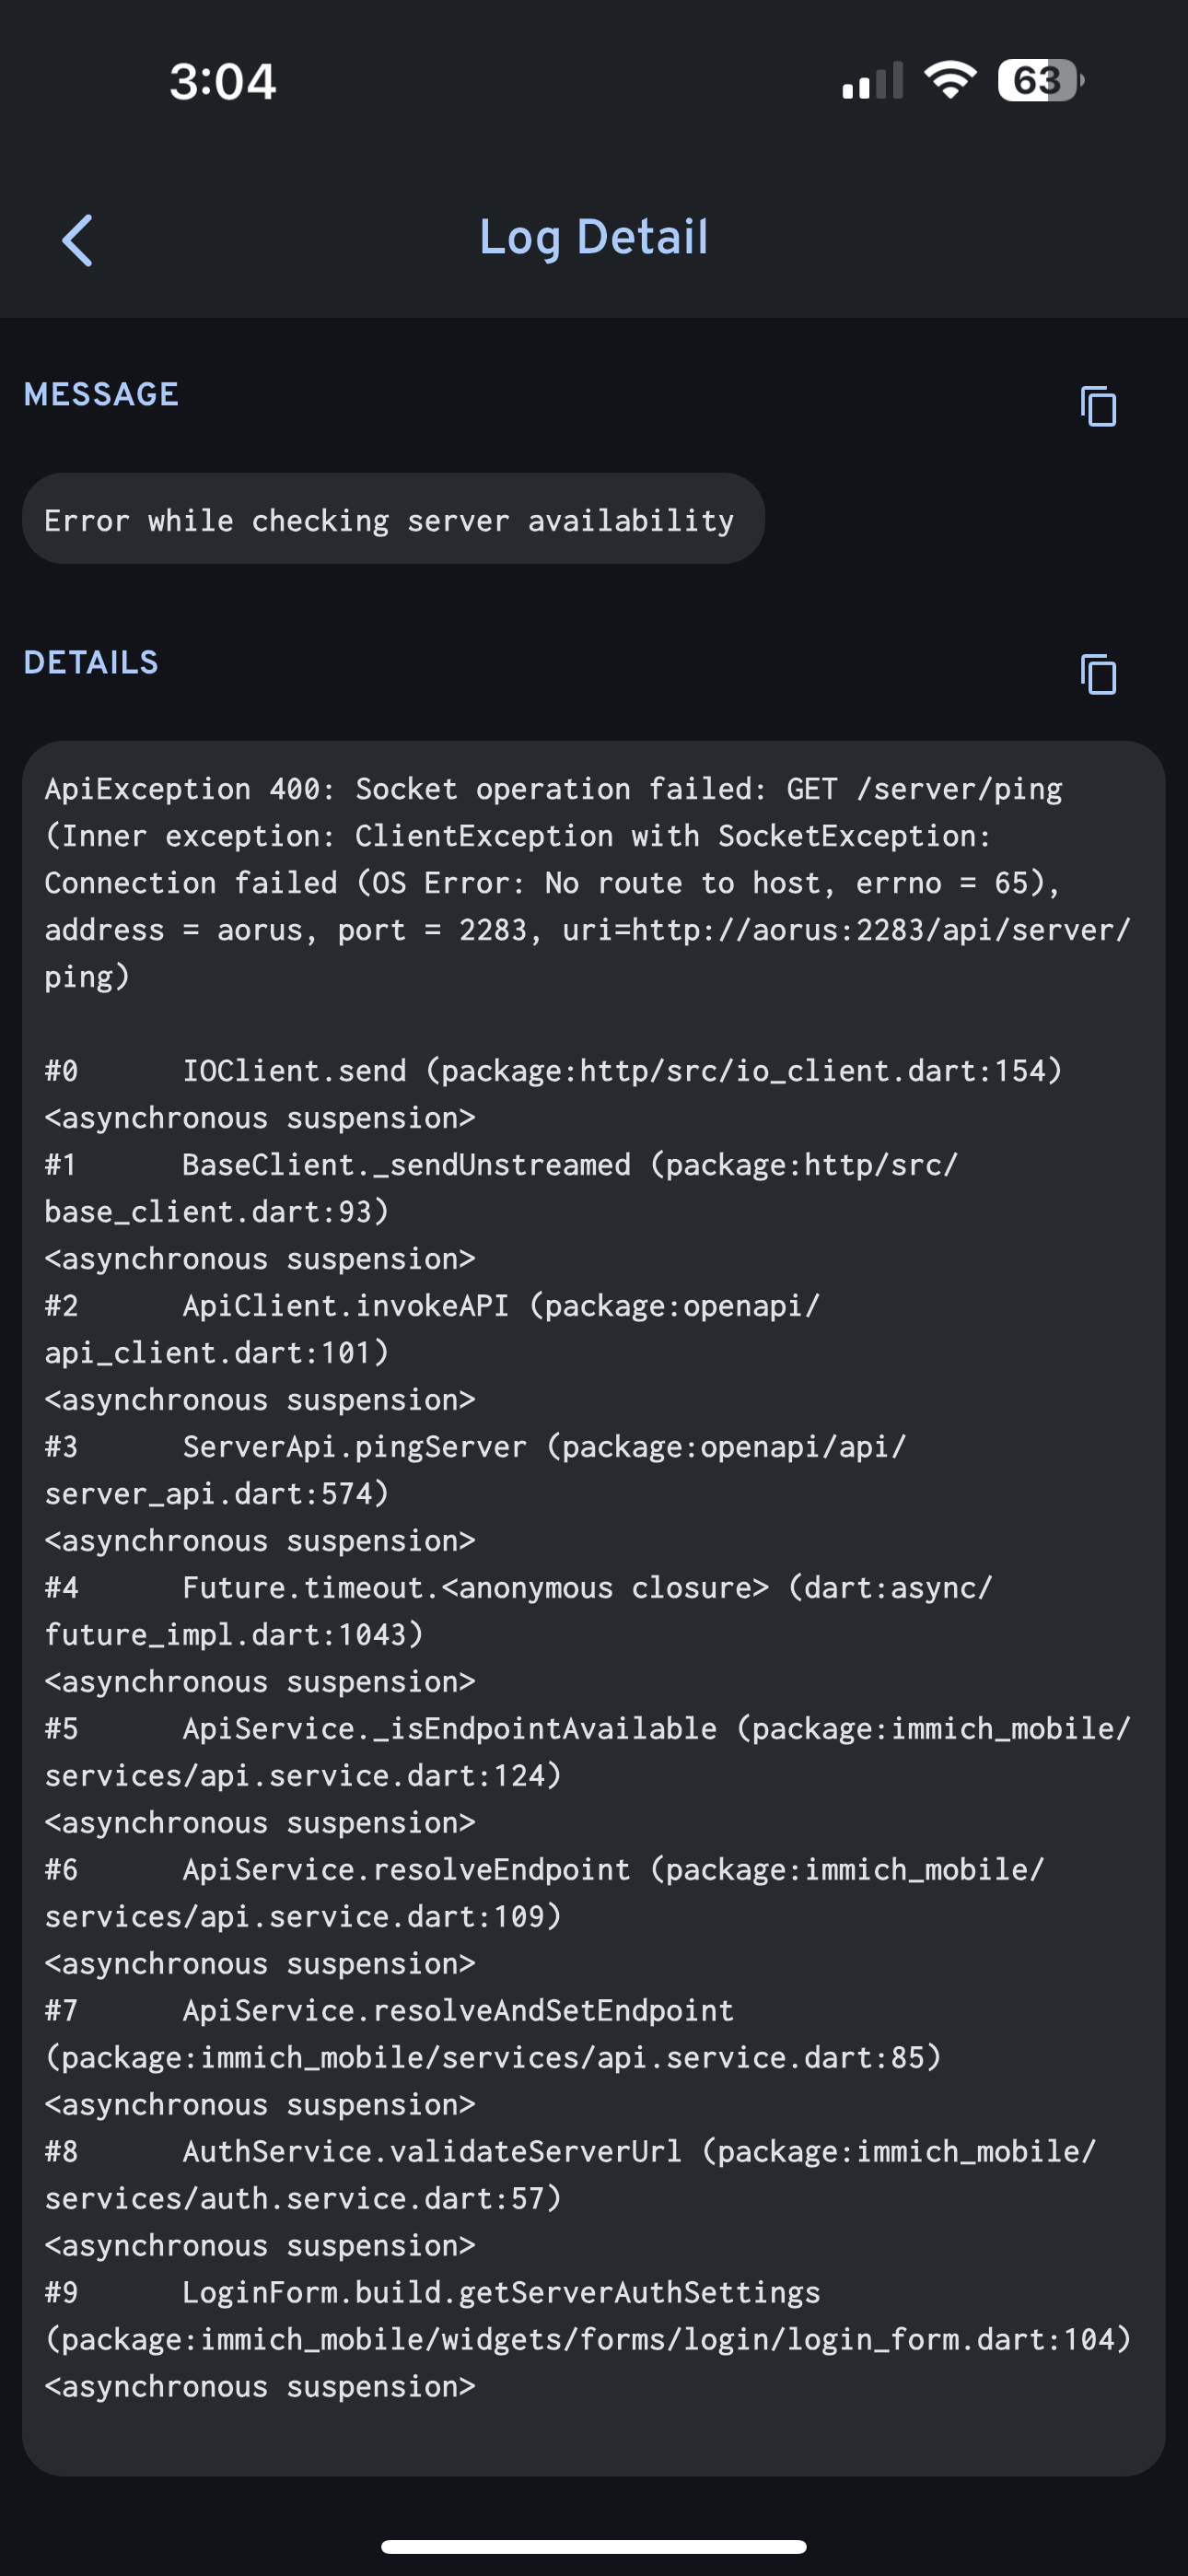Screen dimensions: 1188x2576
Task: Tap the battery level indicator
Action: click(x=1040, y=80)
